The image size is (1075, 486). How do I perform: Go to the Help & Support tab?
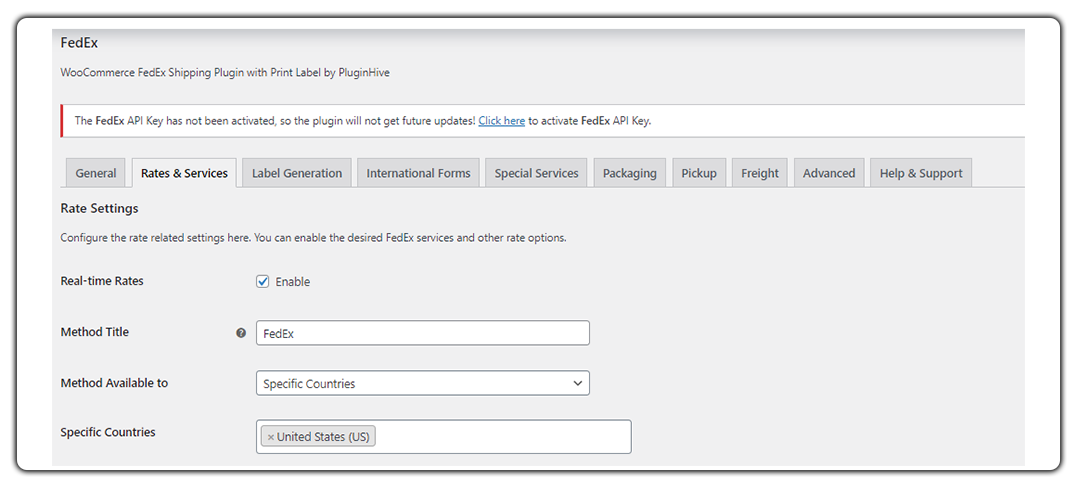[x=921, y=173]
